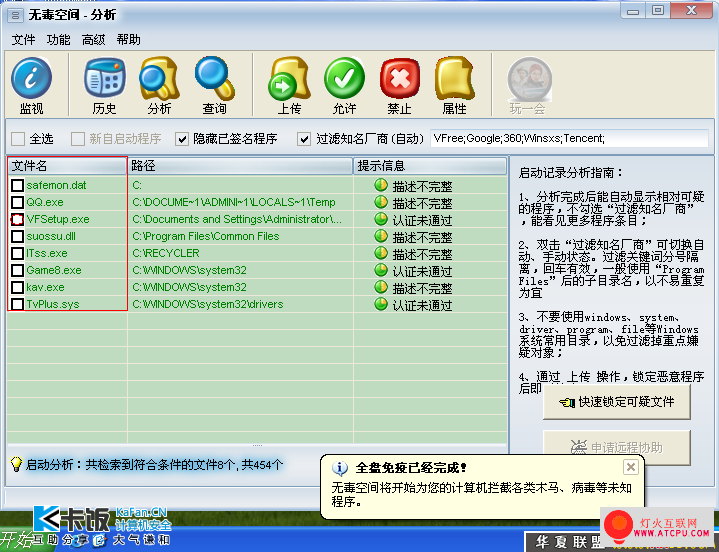Click status icon in ITss.exe row
Screen dimensions: 719x552
(x=381, y=253)
